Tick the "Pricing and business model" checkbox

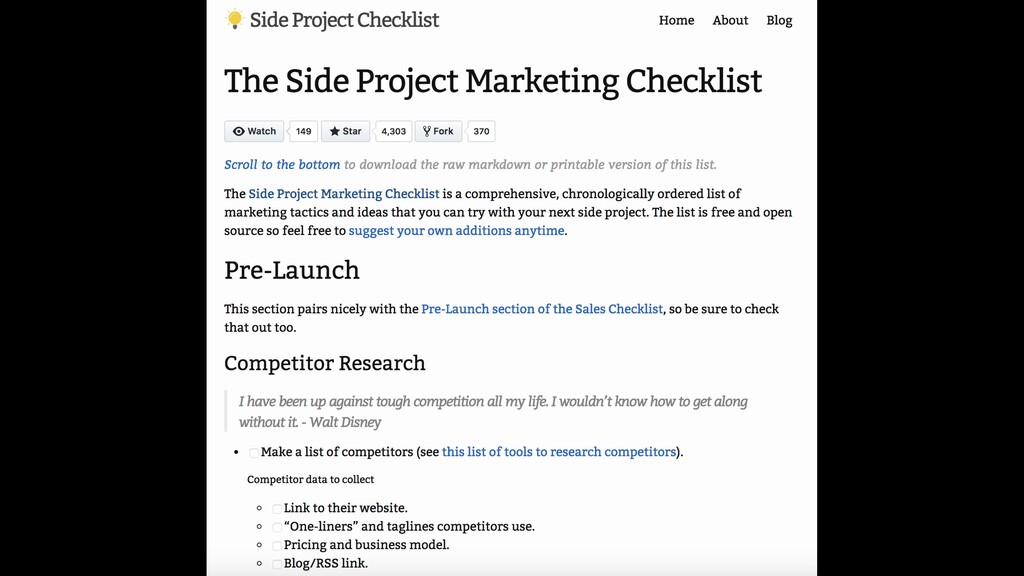(277, 546)
